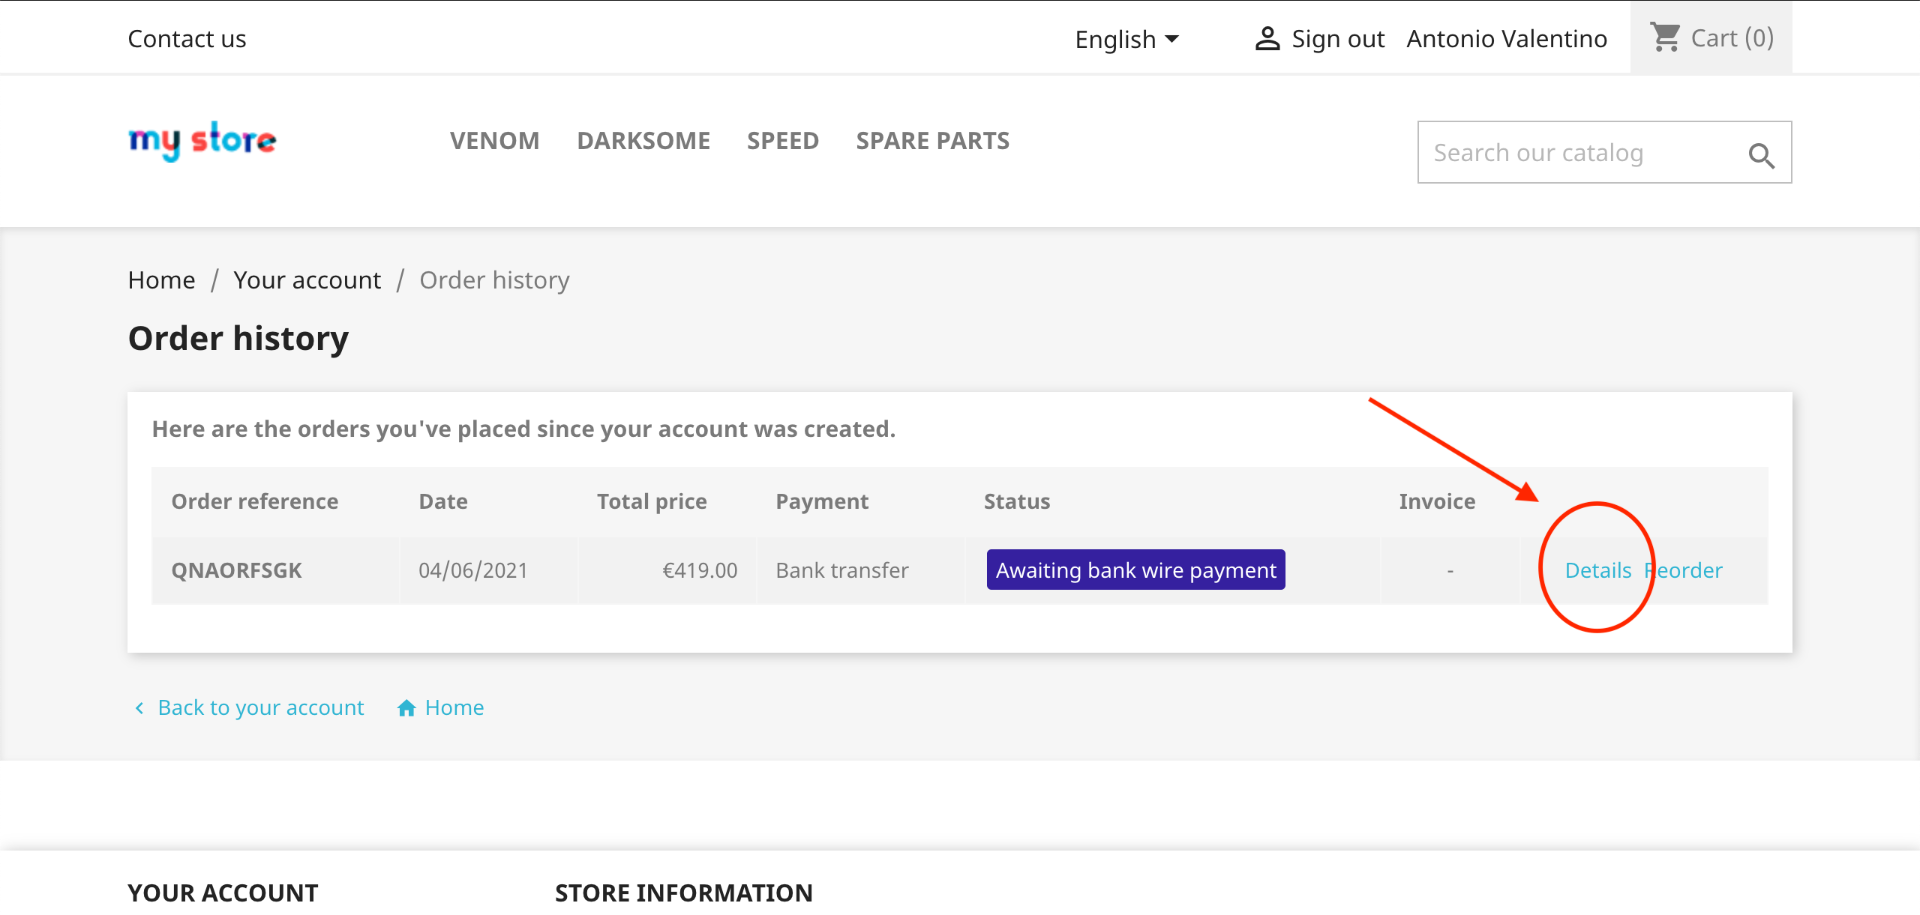
Task: Select the SPEED menu item
Action: coord(782,141)
